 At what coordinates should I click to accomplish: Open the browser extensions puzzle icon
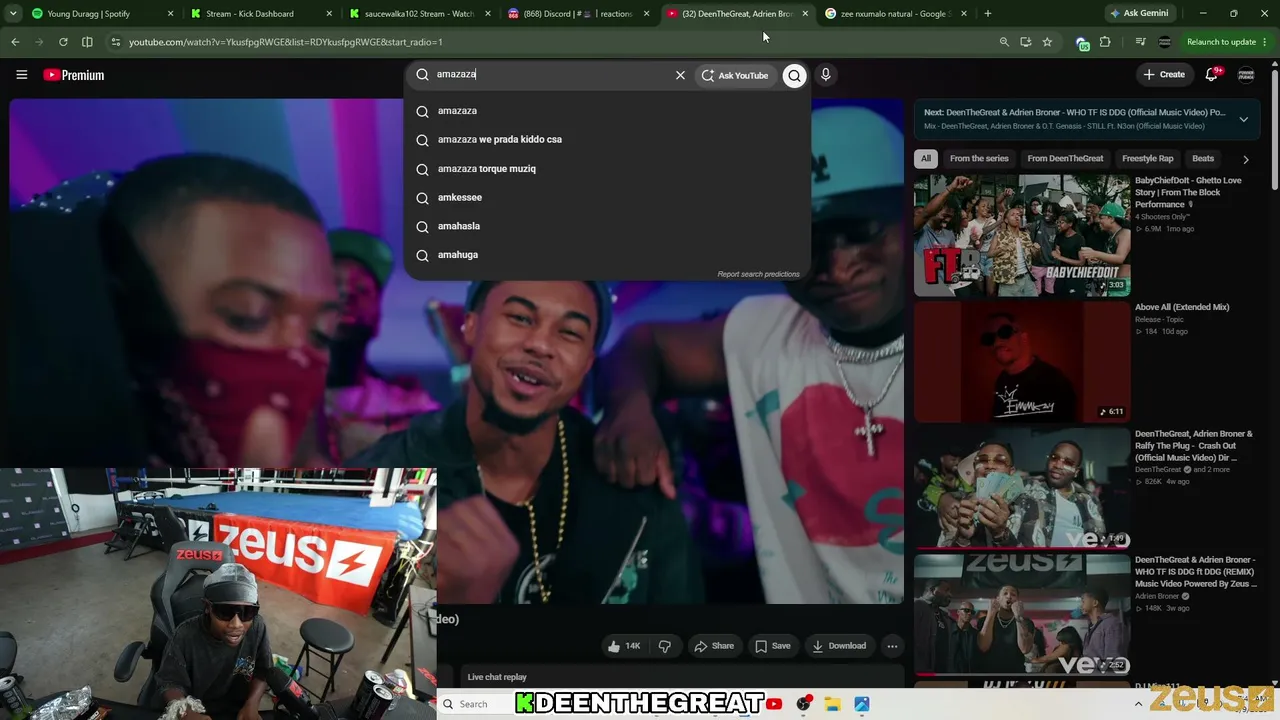tap(1105, 42)
